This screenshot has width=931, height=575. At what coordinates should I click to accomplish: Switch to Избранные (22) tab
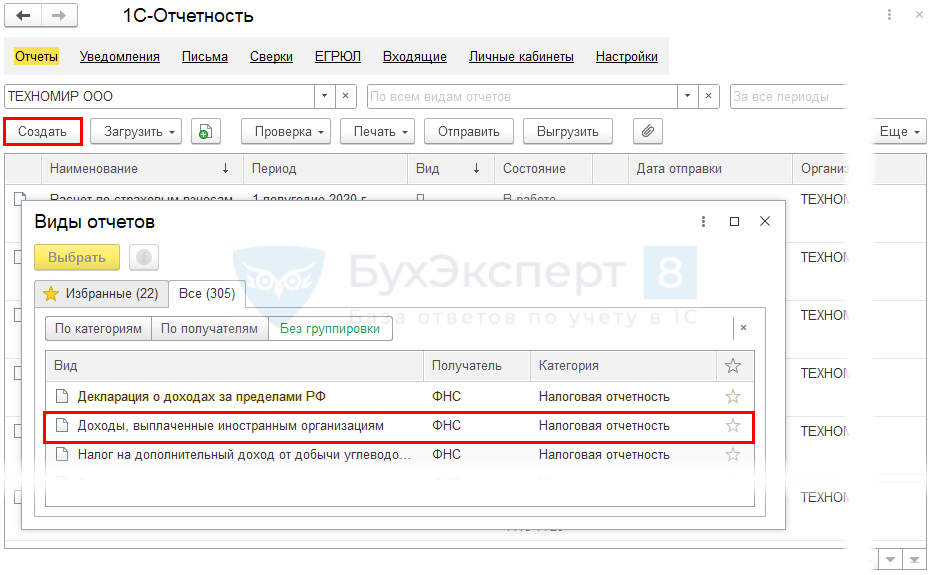point(102,293)
